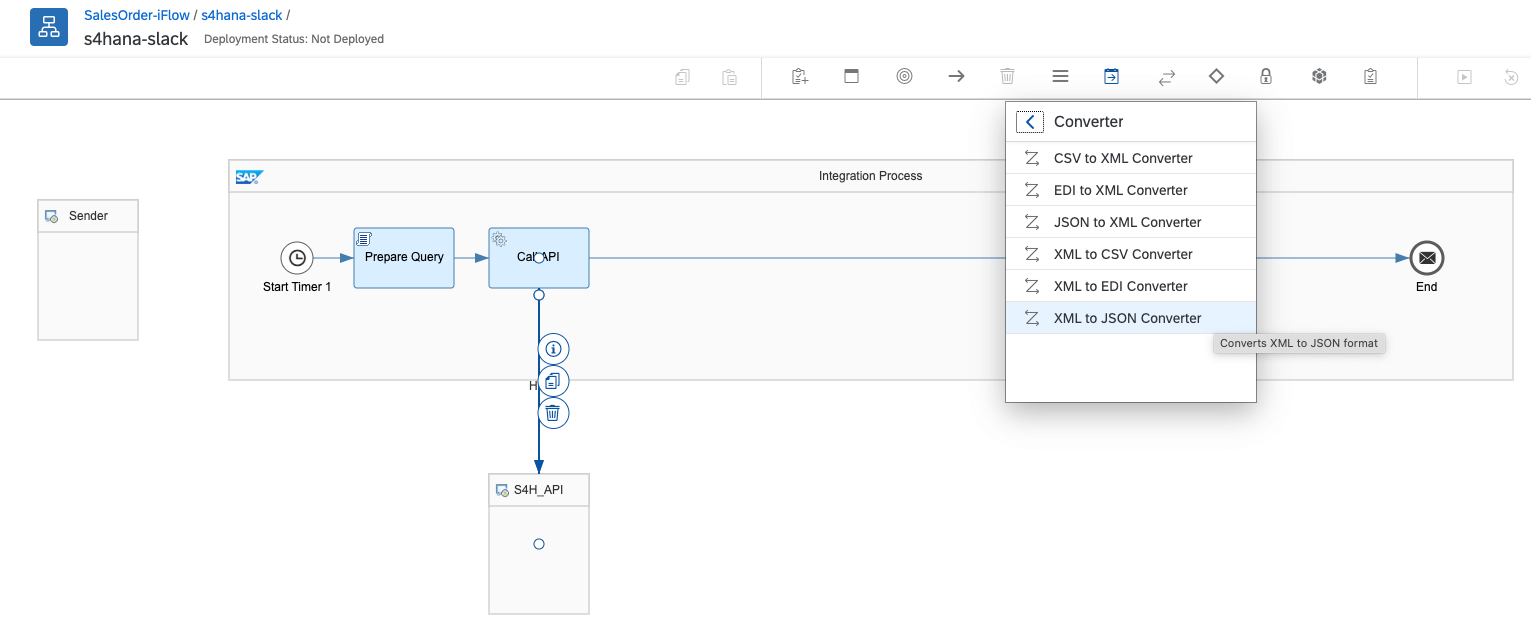Click the Clear Simulation icon
This screenshot has width=1531, height=626.
click(x=1512, y=76)
